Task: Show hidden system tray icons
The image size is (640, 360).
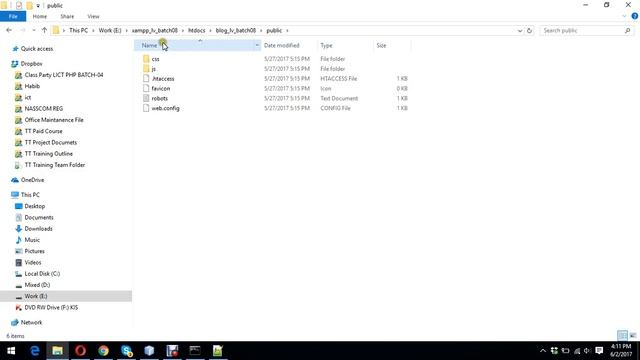Action: 542,351
